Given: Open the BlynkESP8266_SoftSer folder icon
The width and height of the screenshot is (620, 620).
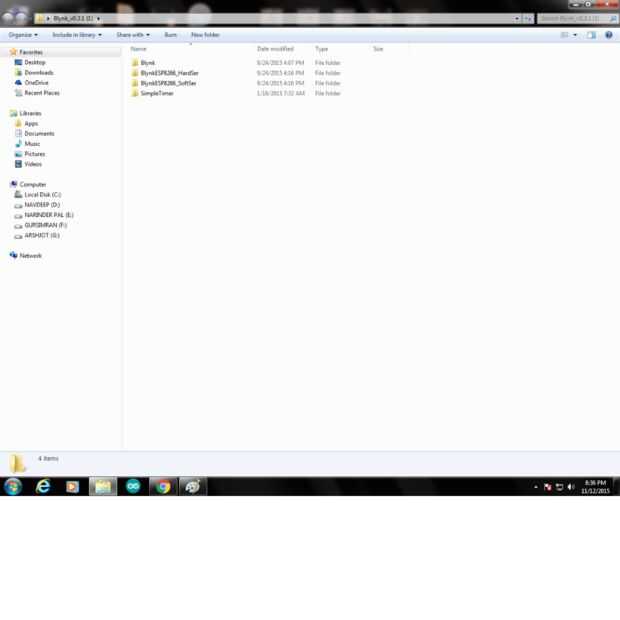Looking at the screenshot, I should 135,83.
